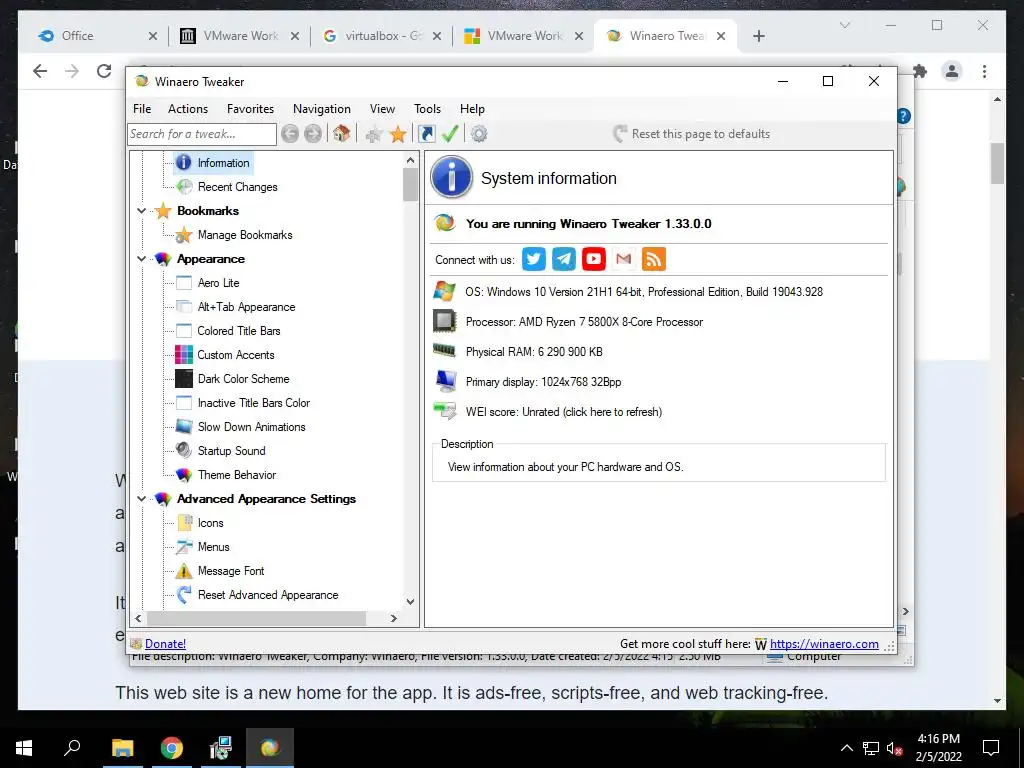Screen dimensions: 1024x768
Task: Show hidden tray icons chevron
Action: (846, 748)
